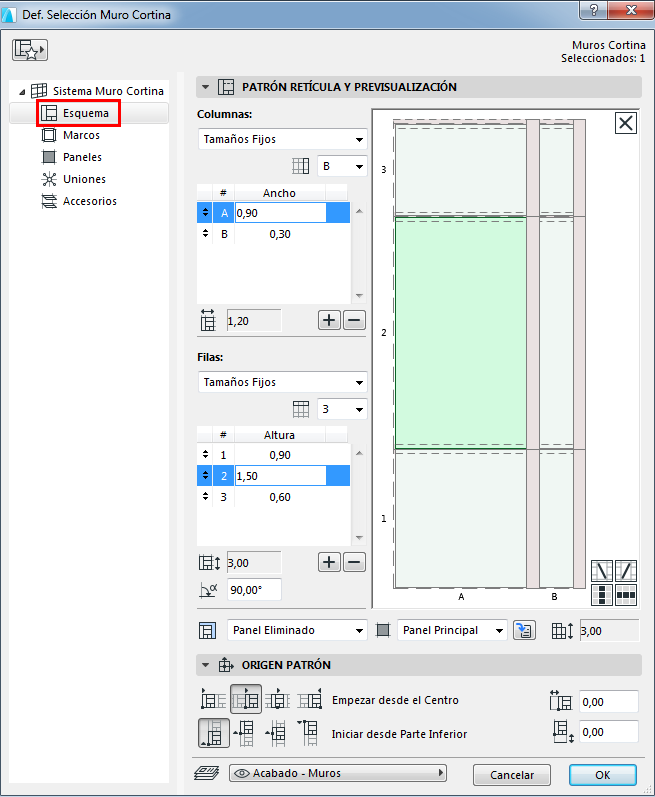Image resolution: width=655 pixels, height=797 pixels.
Task: Select the forward slash diagonal pattern icon in preview
Action: [x=626, y=571]
